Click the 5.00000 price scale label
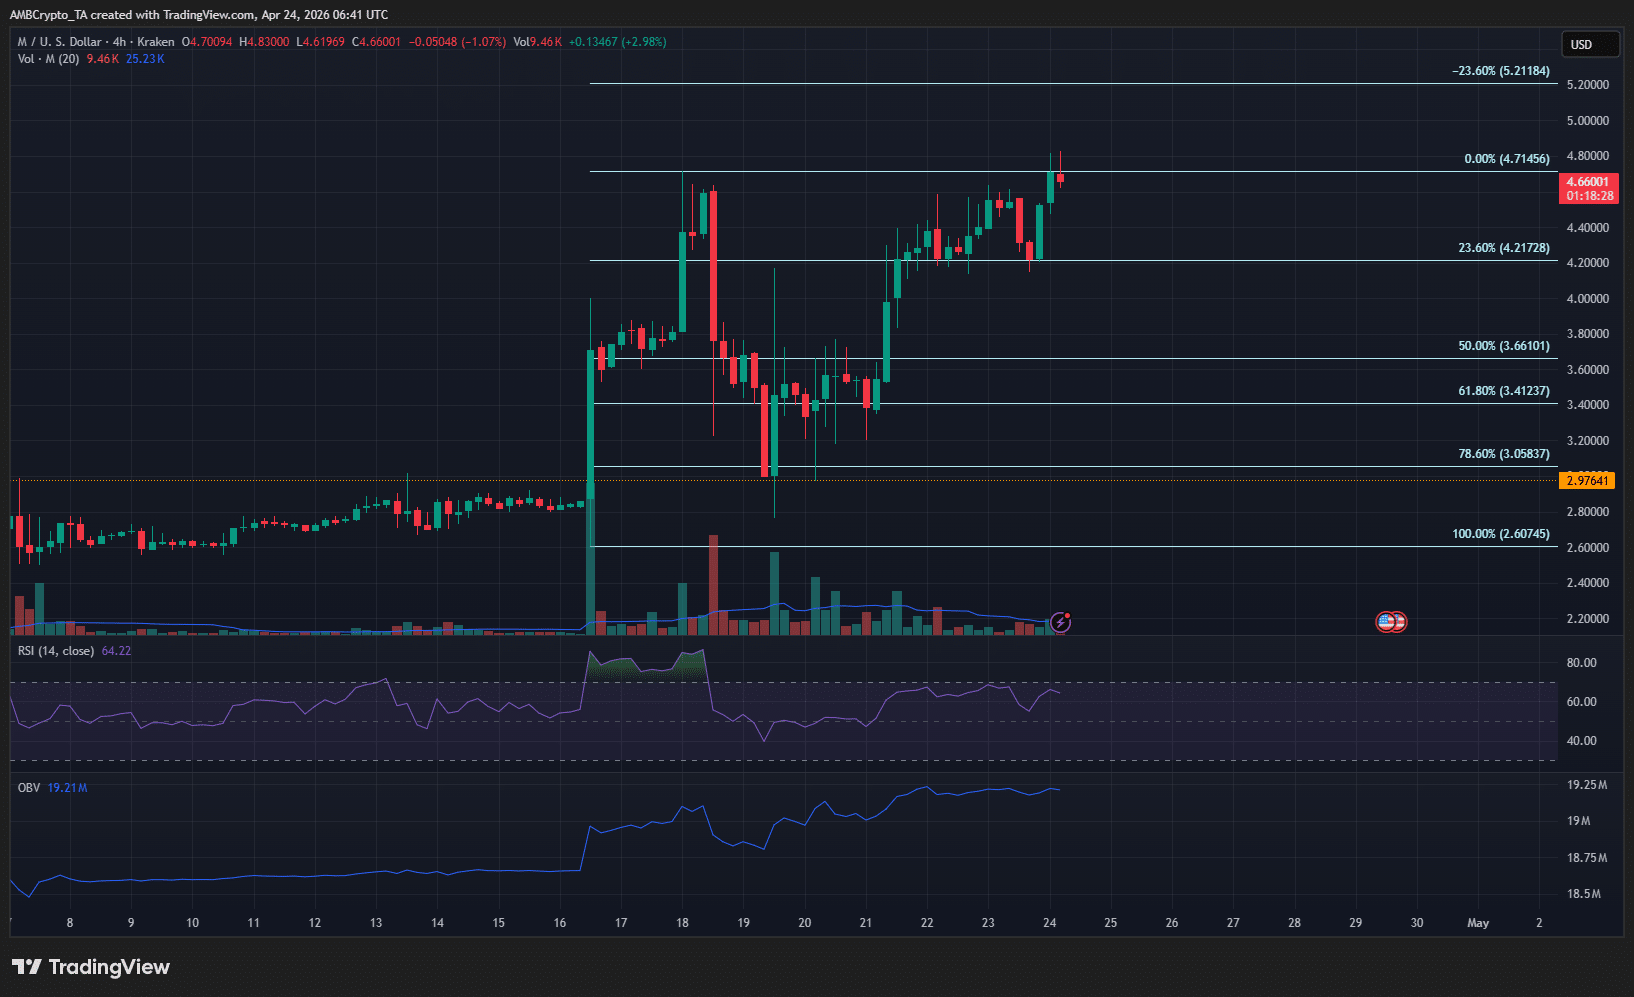This screenshot has height=997, width=1634. [1587, 121]
